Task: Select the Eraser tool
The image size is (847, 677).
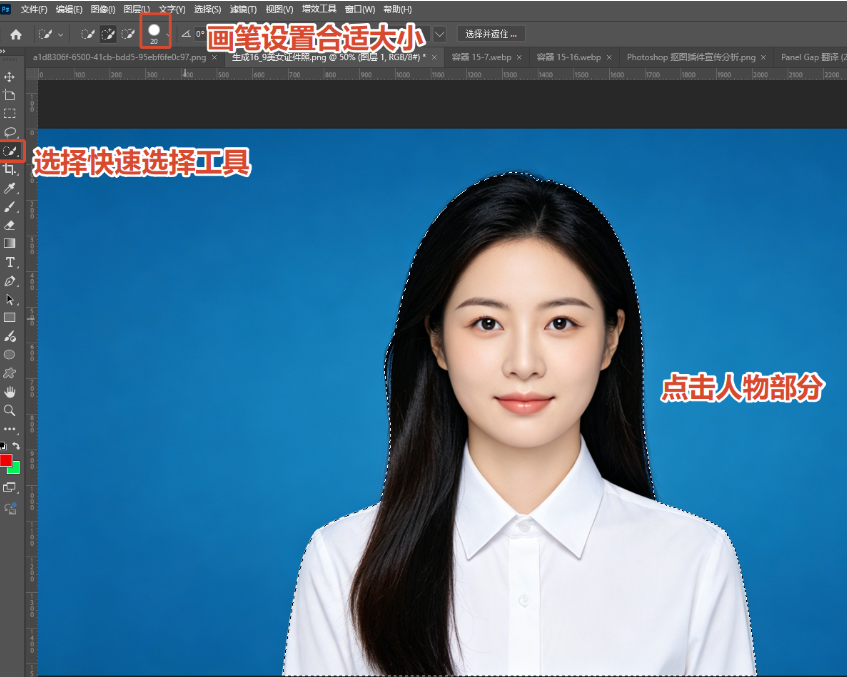Action: 10,225
